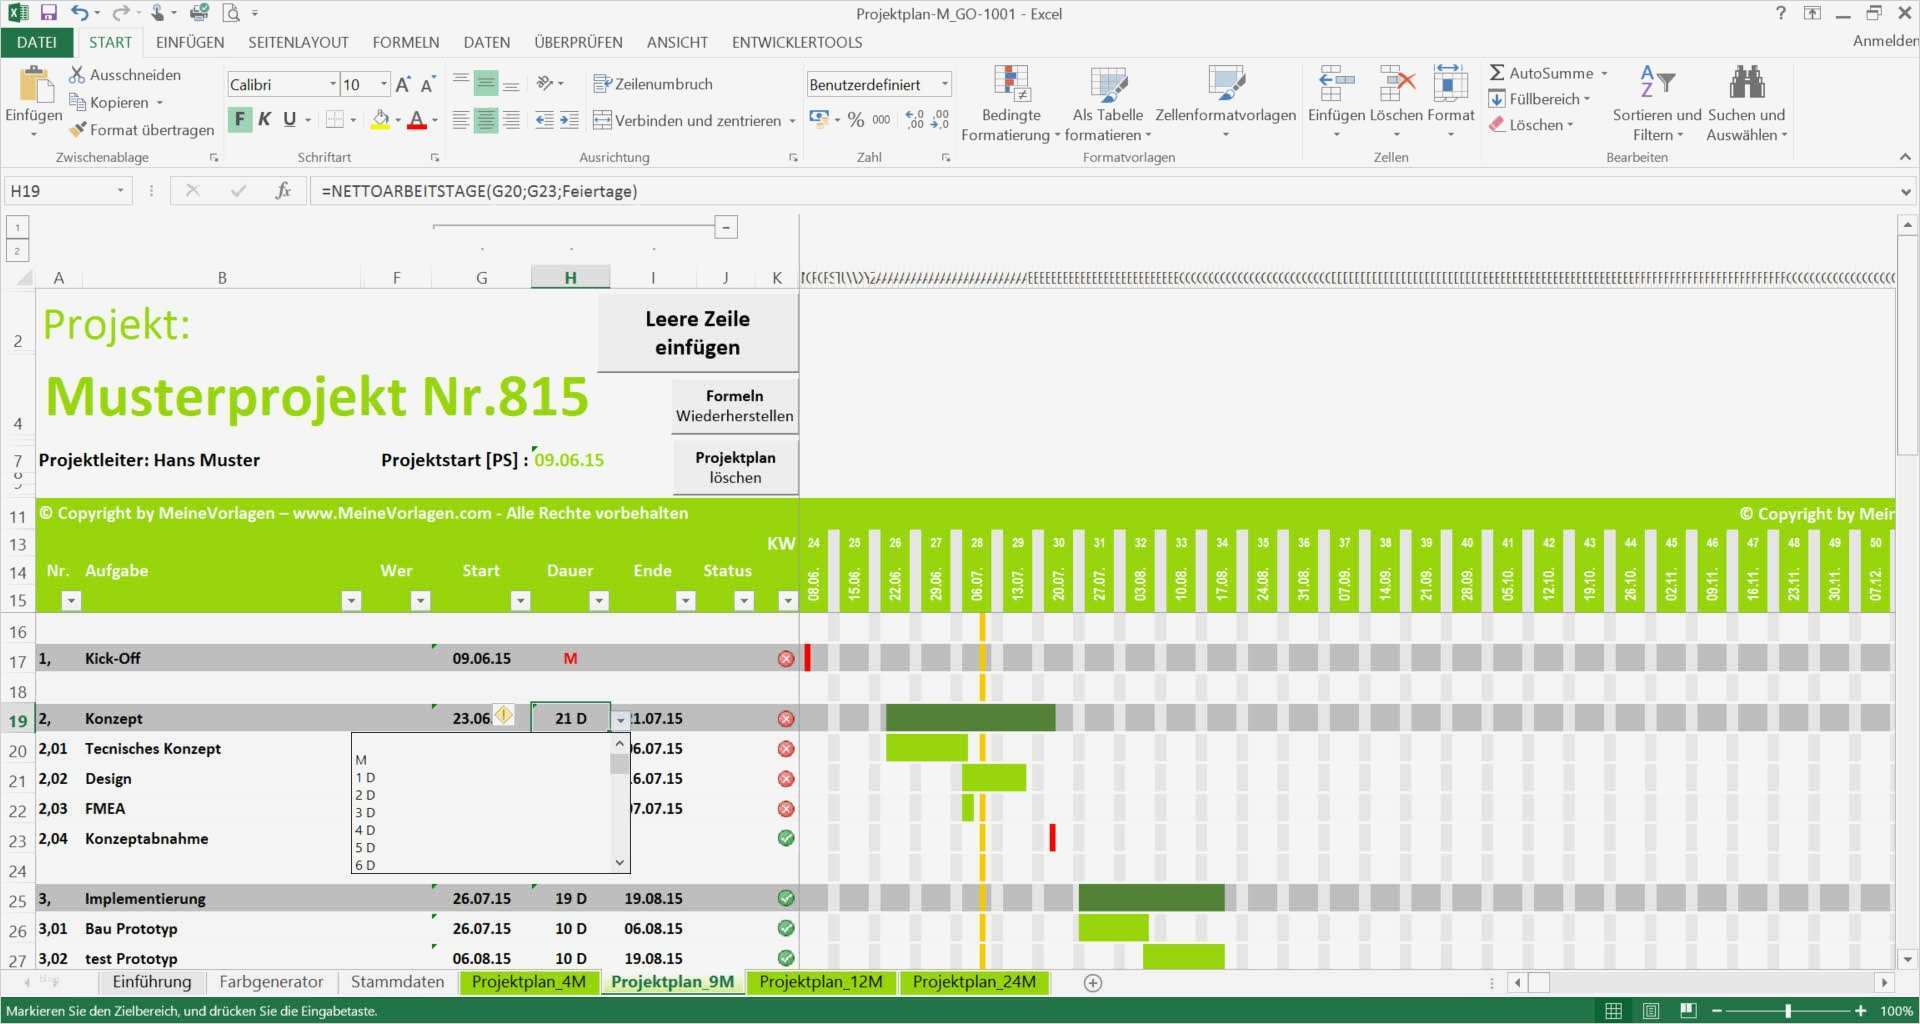Viewport: 1920px width, 1024px height.
Task: Select 3 D in the duration list
Action: [366, 813]
